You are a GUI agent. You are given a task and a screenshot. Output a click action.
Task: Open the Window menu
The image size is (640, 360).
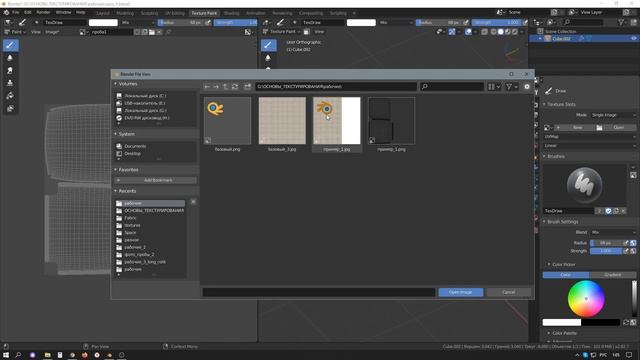pyautogui.click(x=63, y=13)
